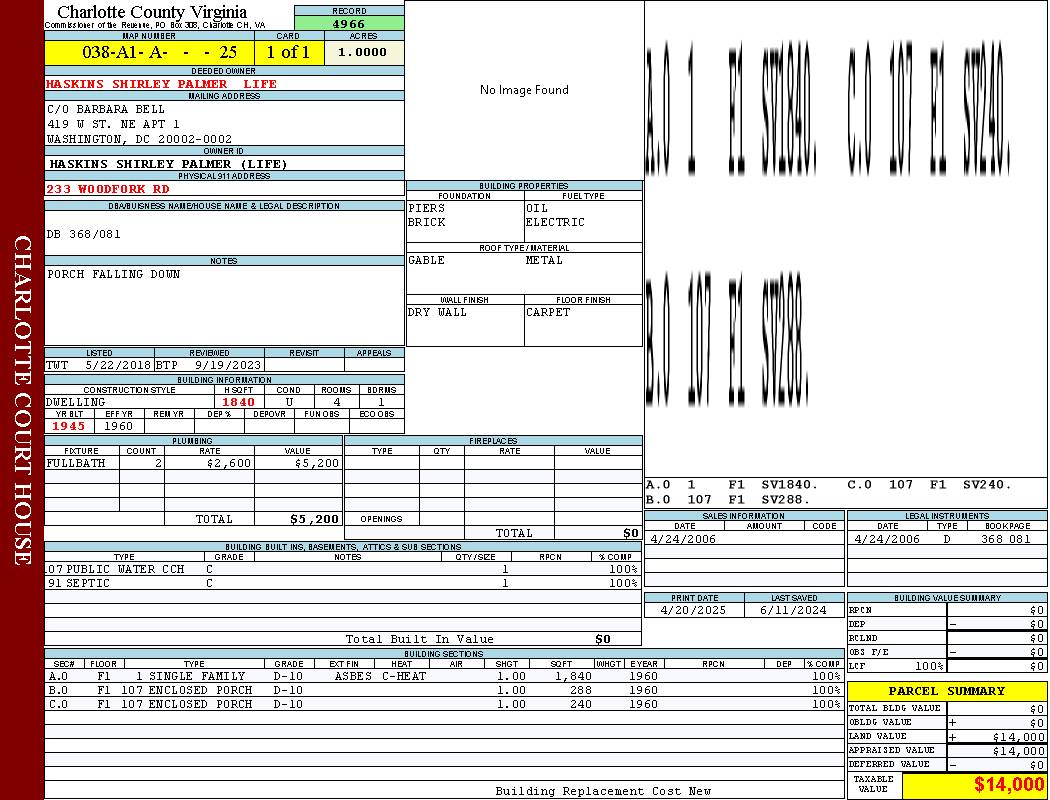Click roof material METAL

[x=544, y=260]
